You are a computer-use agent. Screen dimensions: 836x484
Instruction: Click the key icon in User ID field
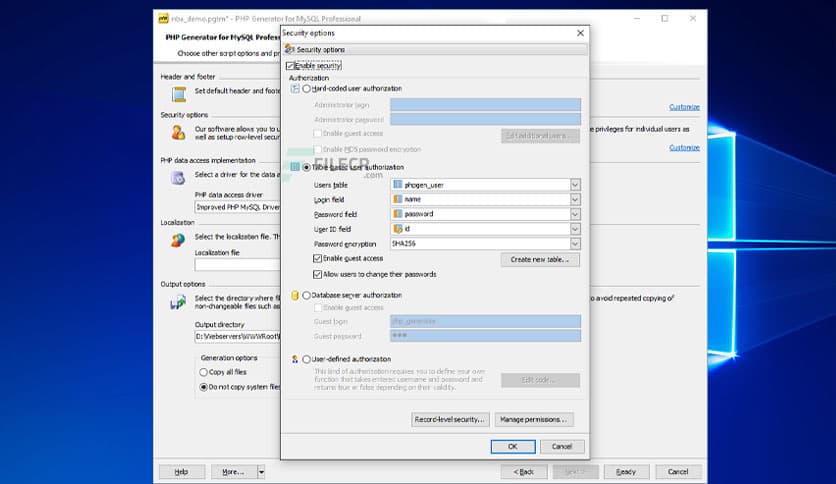[398, 229]
